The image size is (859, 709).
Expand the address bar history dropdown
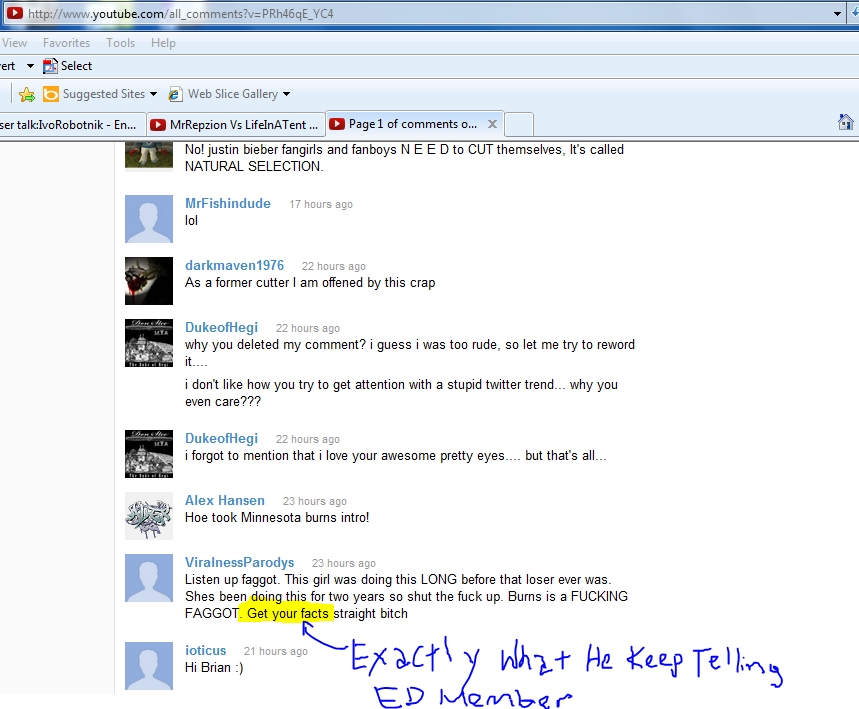tap(838, 14)
